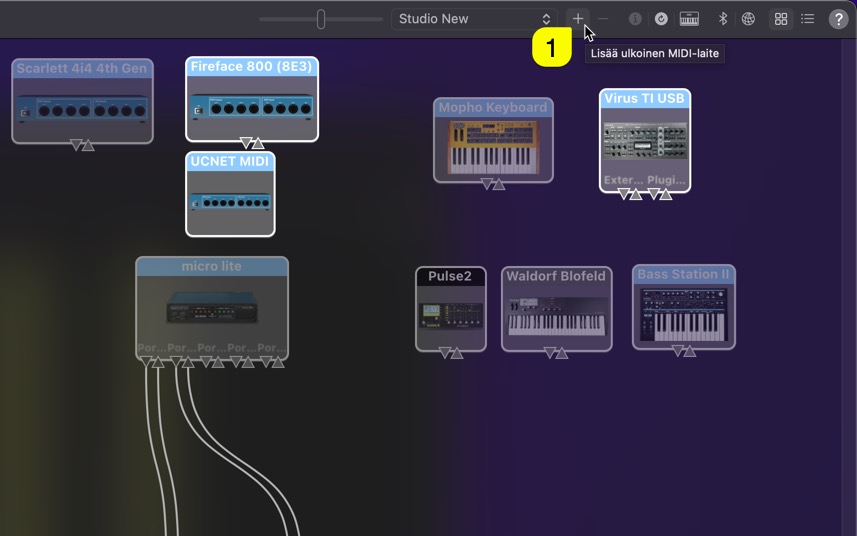Image resolution: width=857 pixels, height=536 pixels.
Task: Open device info with the i icon
Action: pyautogui.click(x=635, y=19)
